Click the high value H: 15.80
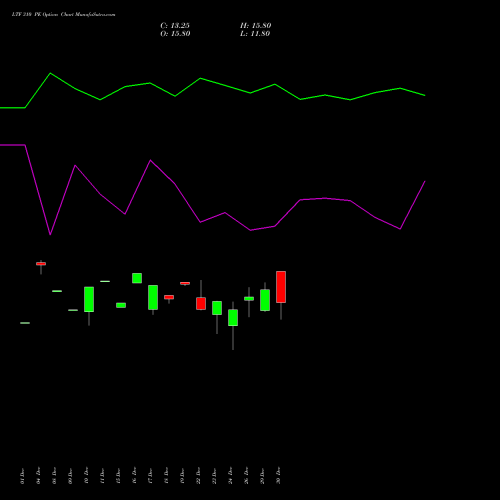Image resolution: width=500 pixels, height=500 pixels. 256,26
